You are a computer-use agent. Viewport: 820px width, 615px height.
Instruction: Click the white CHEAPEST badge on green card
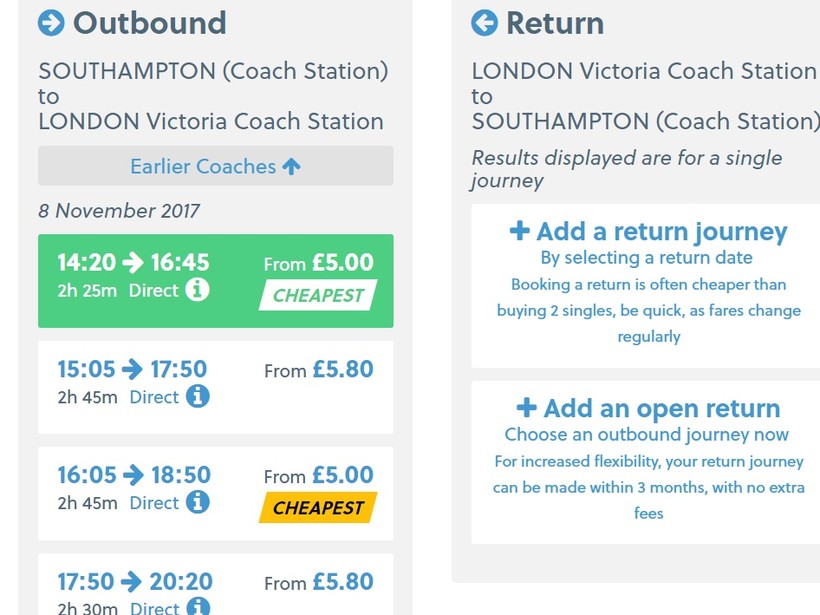pos(318,296)
